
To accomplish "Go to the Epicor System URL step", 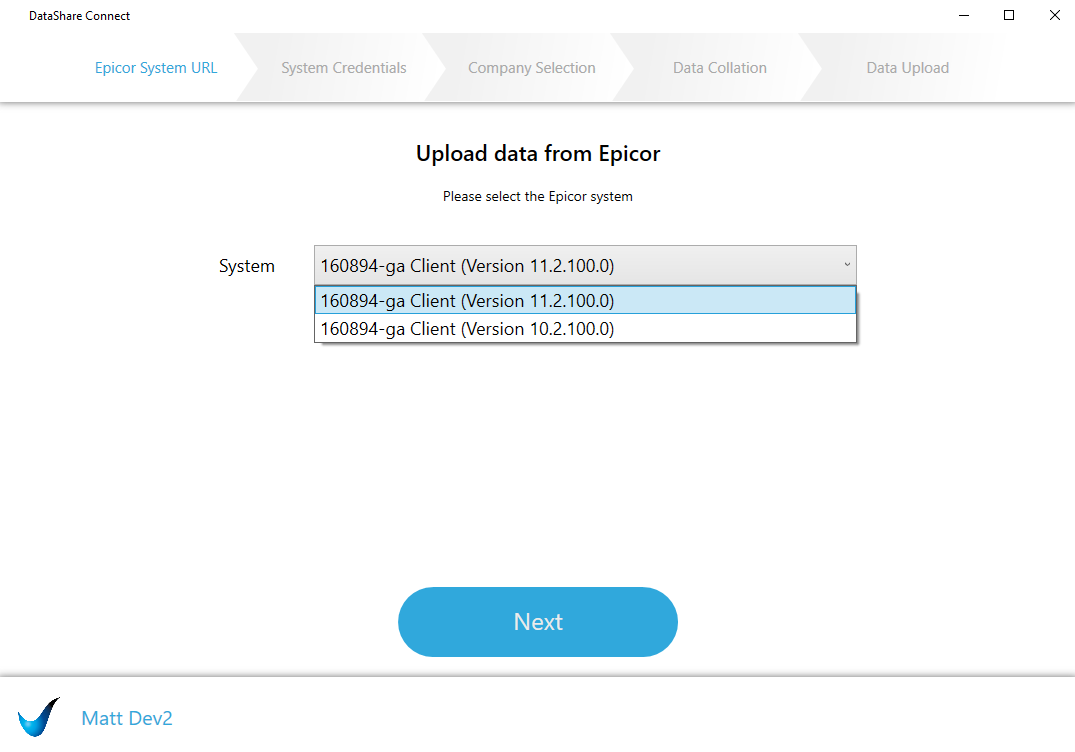I will [x=156, y=68].
